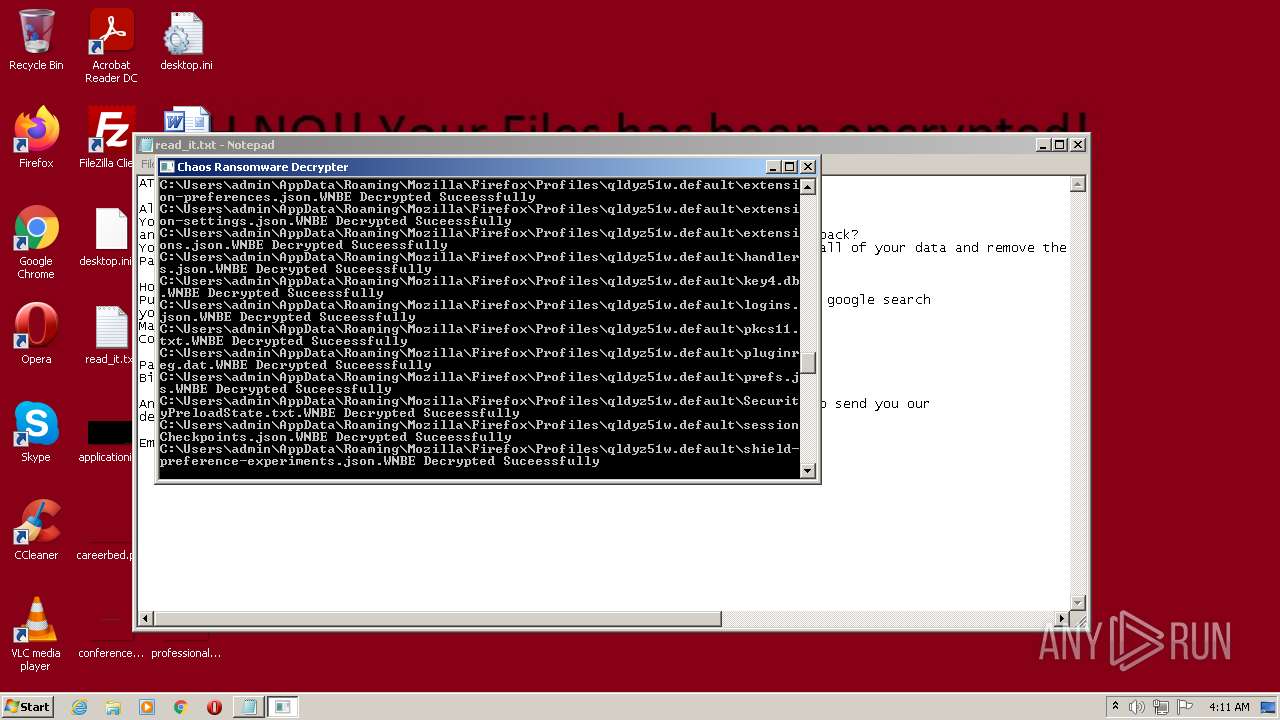Click Notepad horizontal scroll left arrow
The height and width of the screenshot is (720, 1280).
[146, 619]
